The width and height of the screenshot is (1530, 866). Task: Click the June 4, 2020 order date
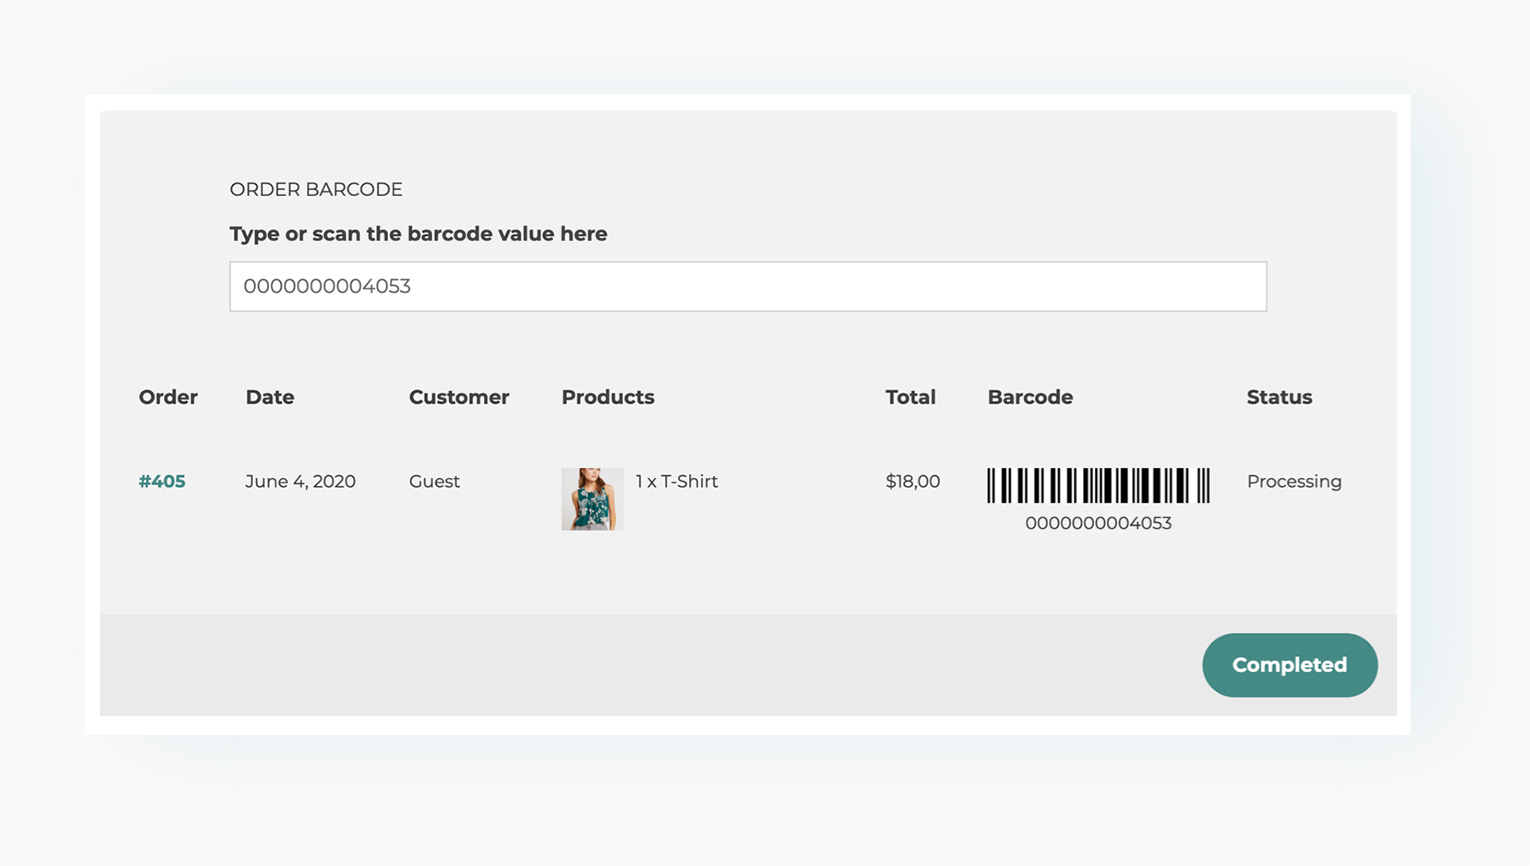coord(300,481)
